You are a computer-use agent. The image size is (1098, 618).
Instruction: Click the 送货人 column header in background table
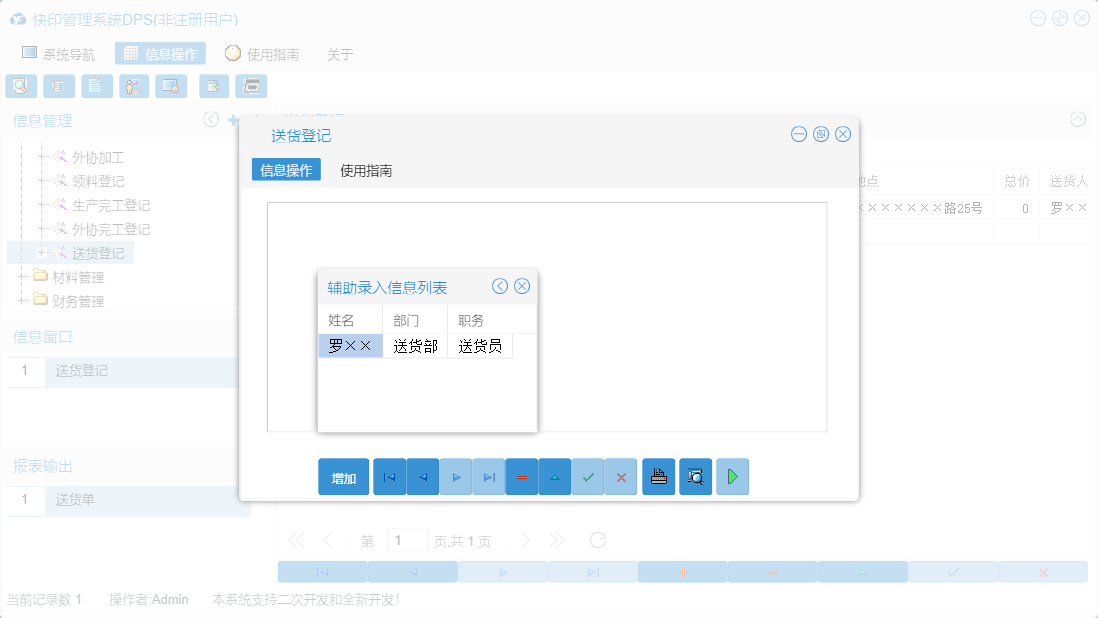click(x=1069, y=181)
